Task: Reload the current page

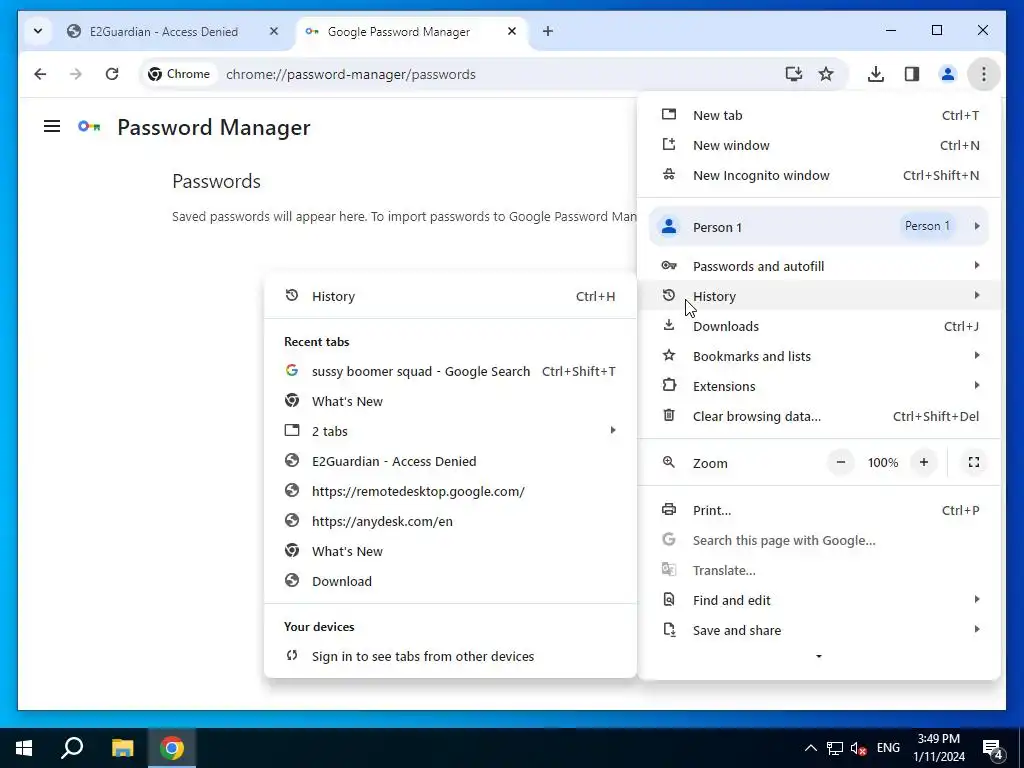Action: (x=112, y=74)
